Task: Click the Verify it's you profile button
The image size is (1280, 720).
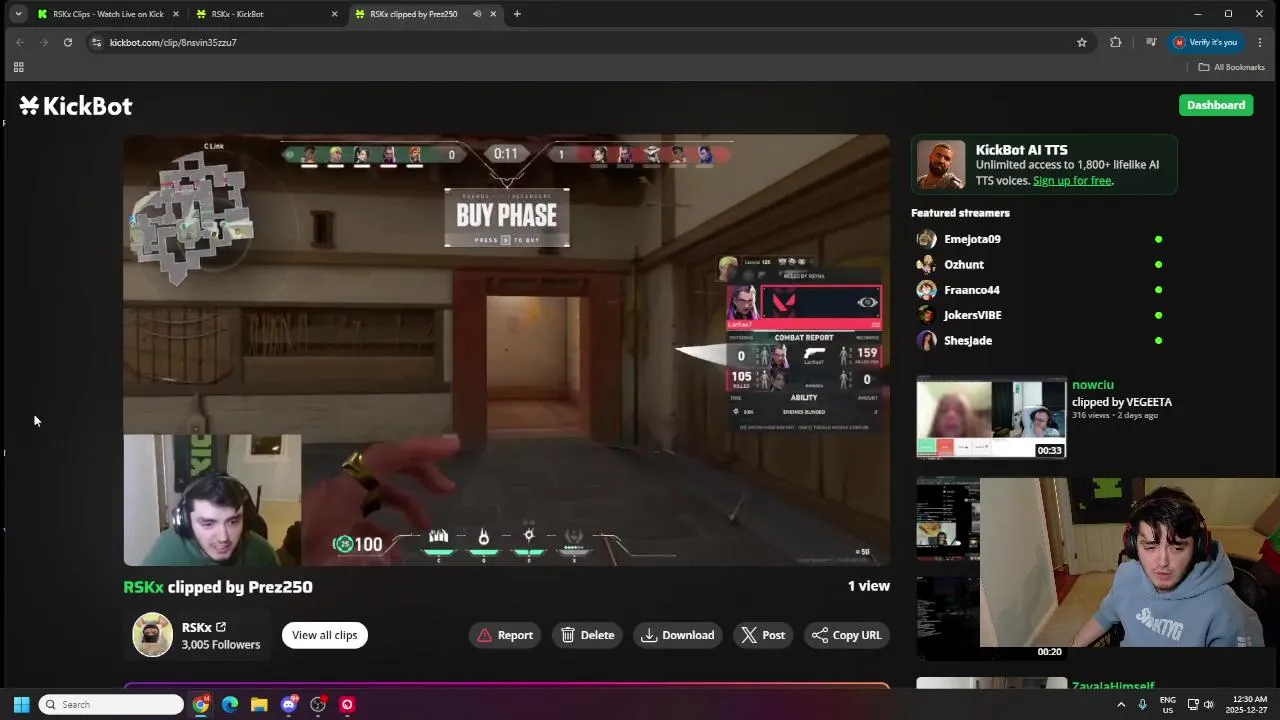Action: pos(1206,42)
